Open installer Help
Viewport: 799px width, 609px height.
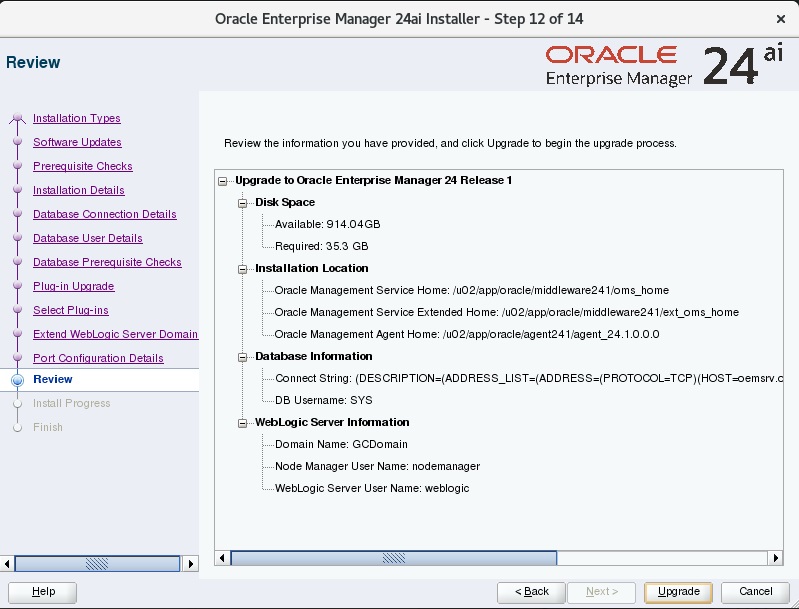[43, 592]
